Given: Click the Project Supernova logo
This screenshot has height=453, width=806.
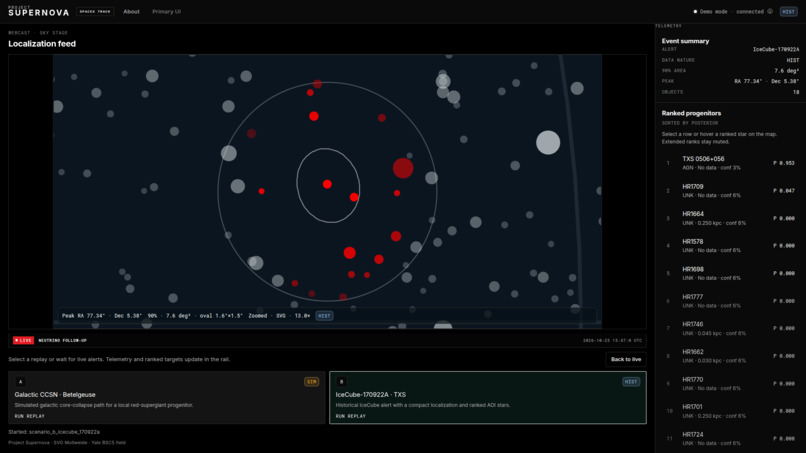Looking at the screenshot, I should (39, 11).
